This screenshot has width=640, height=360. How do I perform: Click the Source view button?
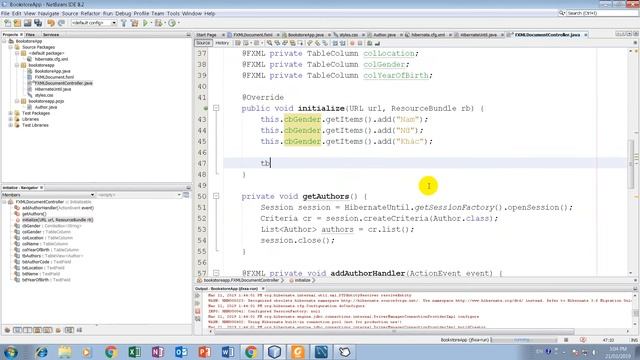tap(203, 43)
